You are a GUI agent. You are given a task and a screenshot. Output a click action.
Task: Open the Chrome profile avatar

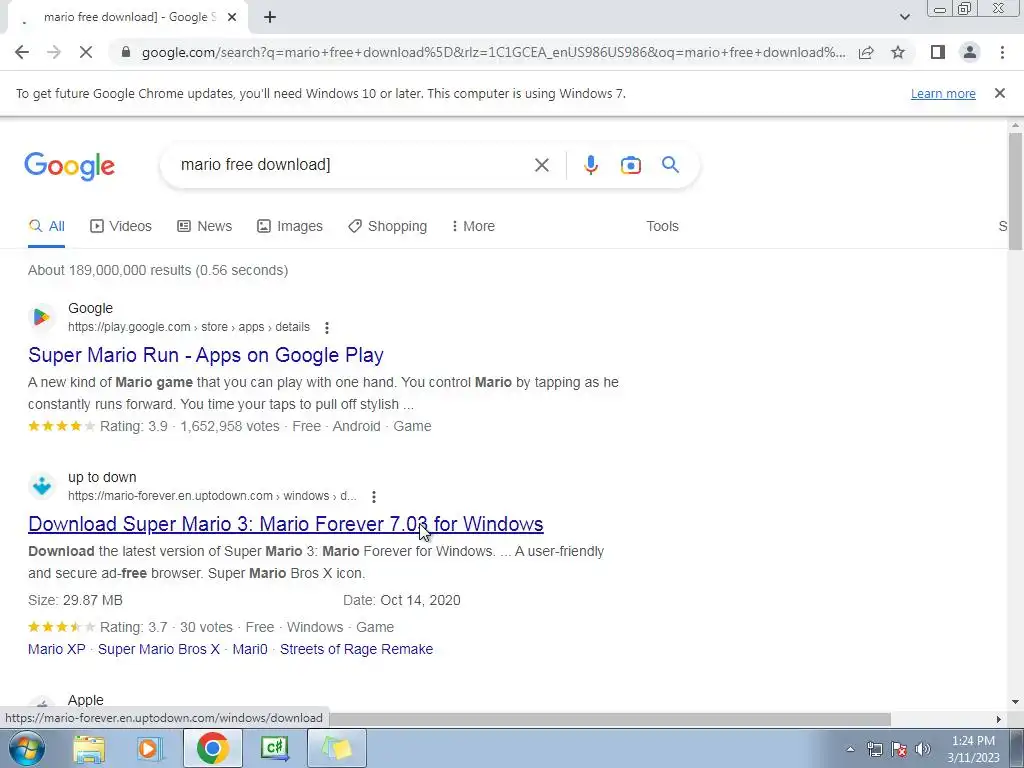point(970,52)
